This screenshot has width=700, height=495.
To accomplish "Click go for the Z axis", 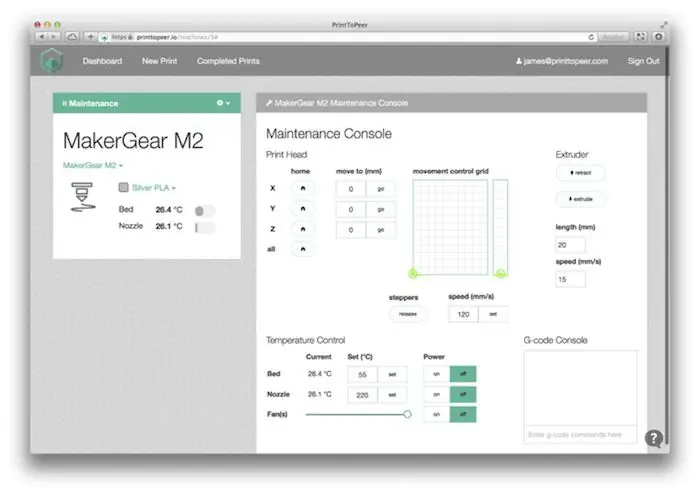I will 381,230.
